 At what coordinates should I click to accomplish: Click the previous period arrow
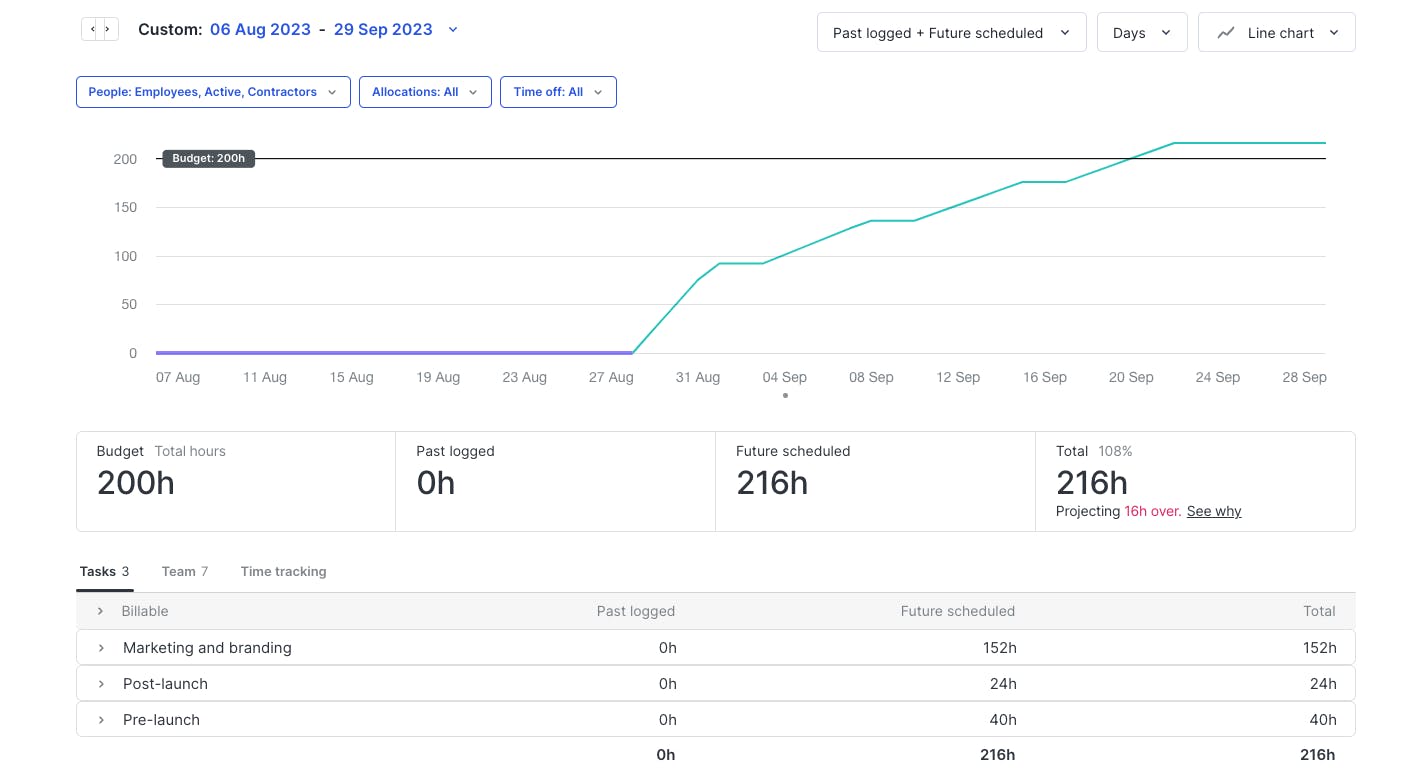point(92,29)
